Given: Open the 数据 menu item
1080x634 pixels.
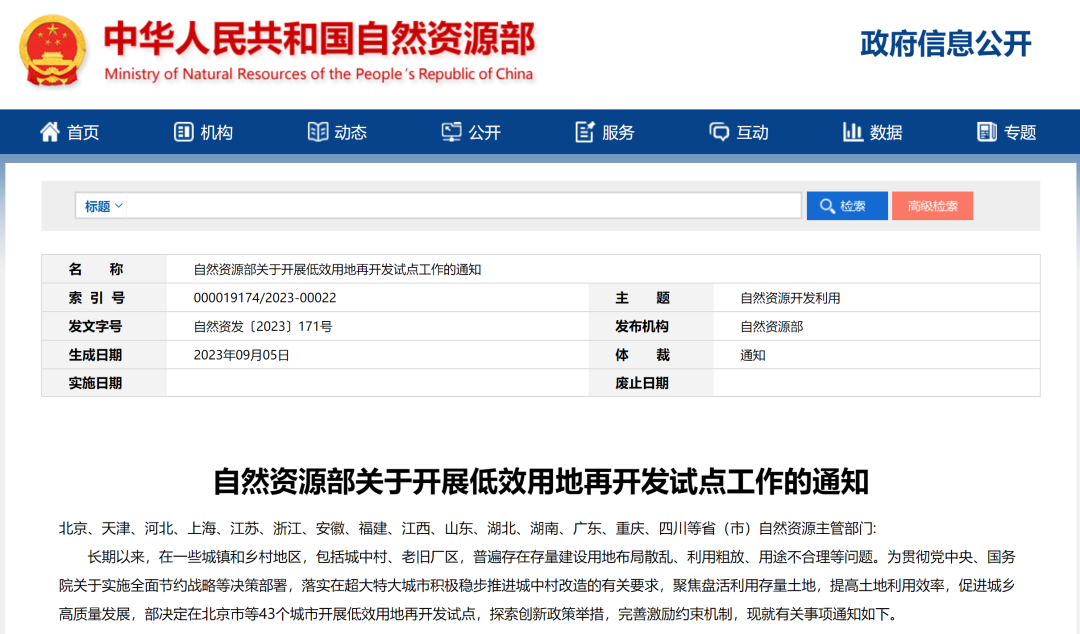Looking at the screenshot, I should (x=886, y=132).
